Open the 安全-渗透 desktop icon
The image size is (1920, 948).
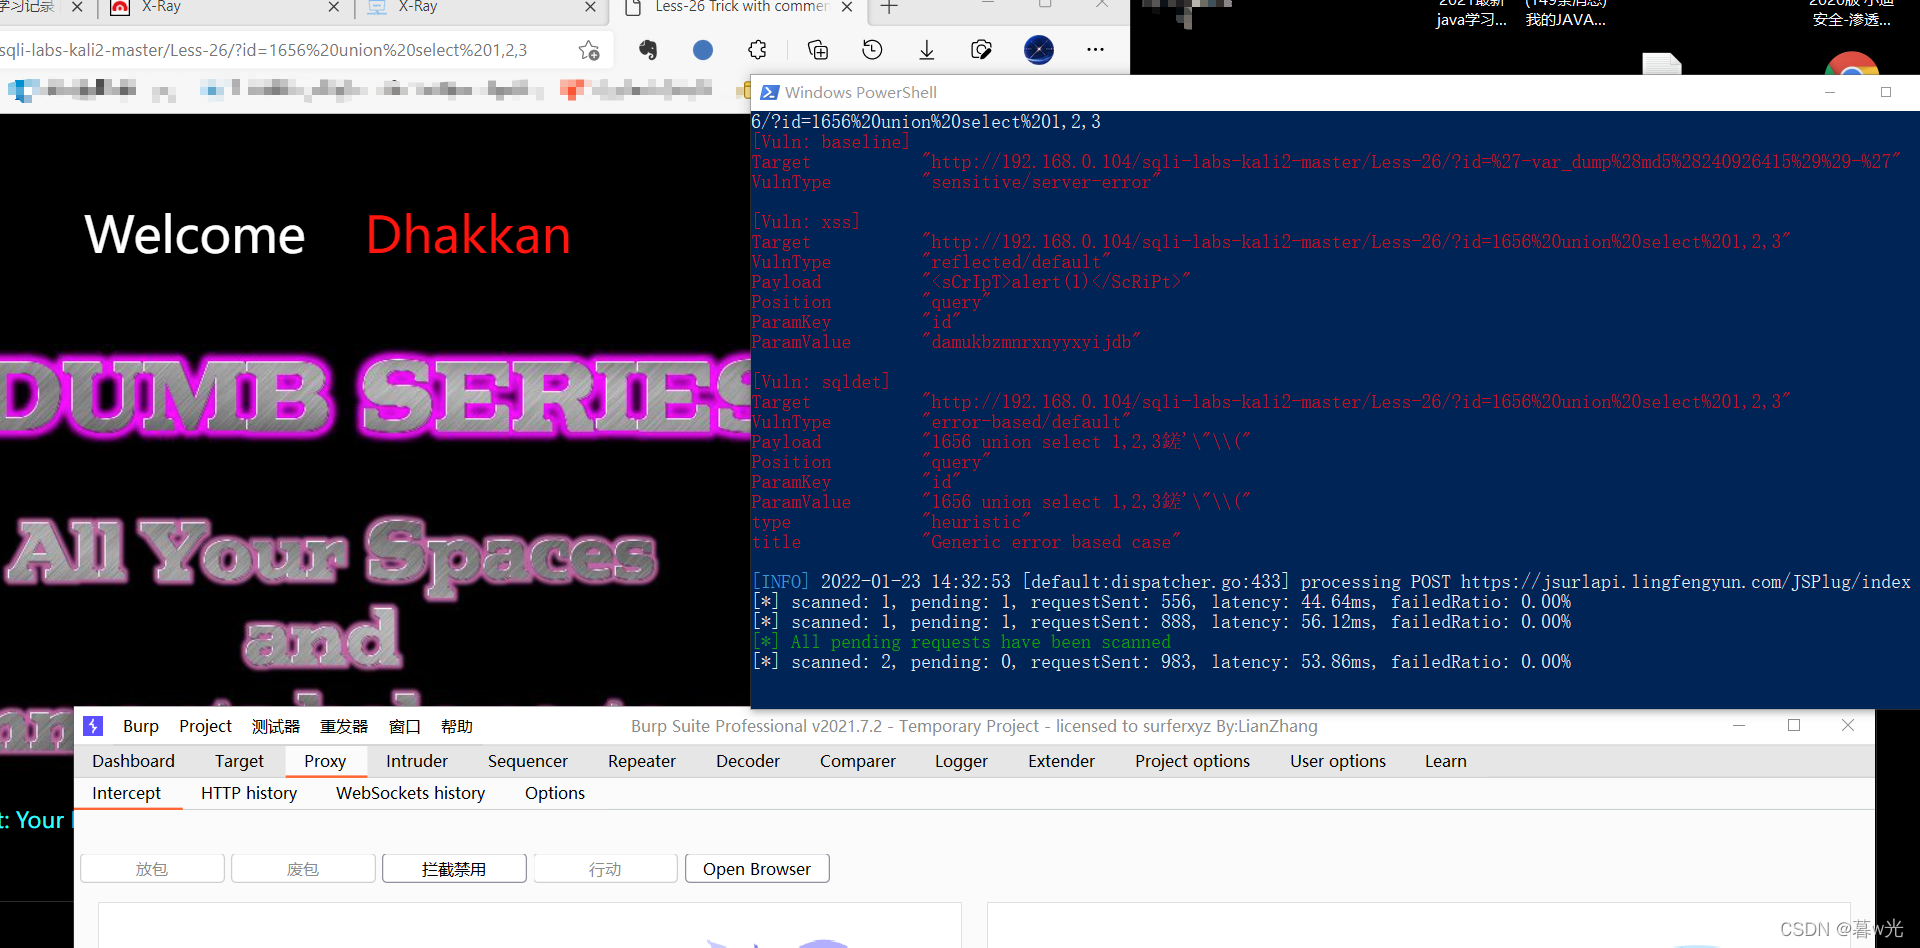click(x=1852, y=14)
